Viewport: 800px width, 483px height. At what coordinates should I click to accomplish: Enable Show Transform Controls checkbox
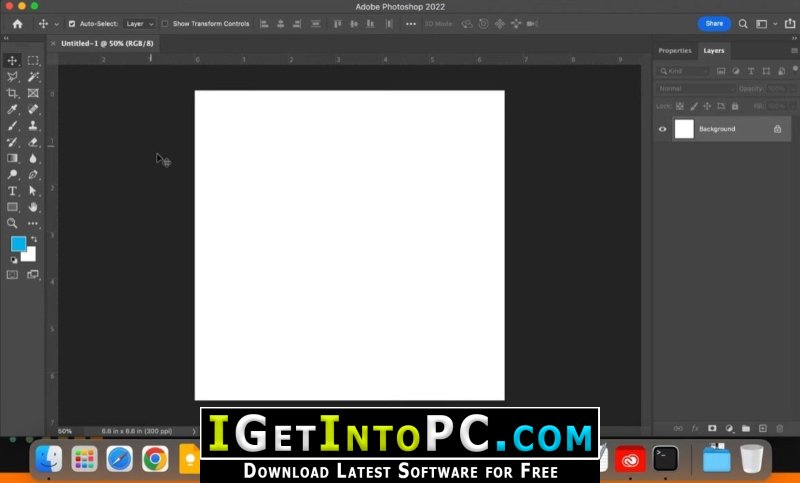pos(165,24)
